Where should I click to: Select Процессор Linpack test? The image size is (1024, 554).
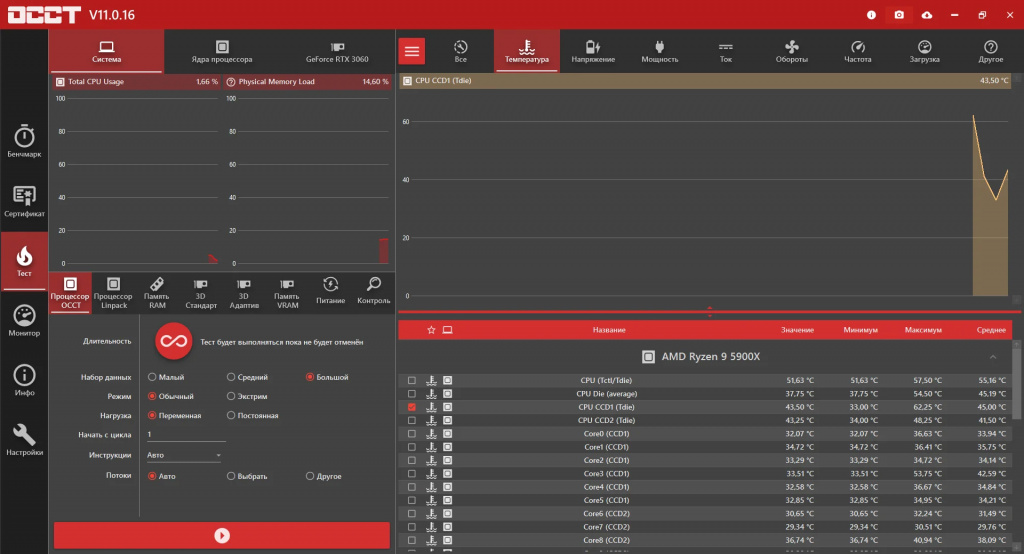tap(113, 293)
